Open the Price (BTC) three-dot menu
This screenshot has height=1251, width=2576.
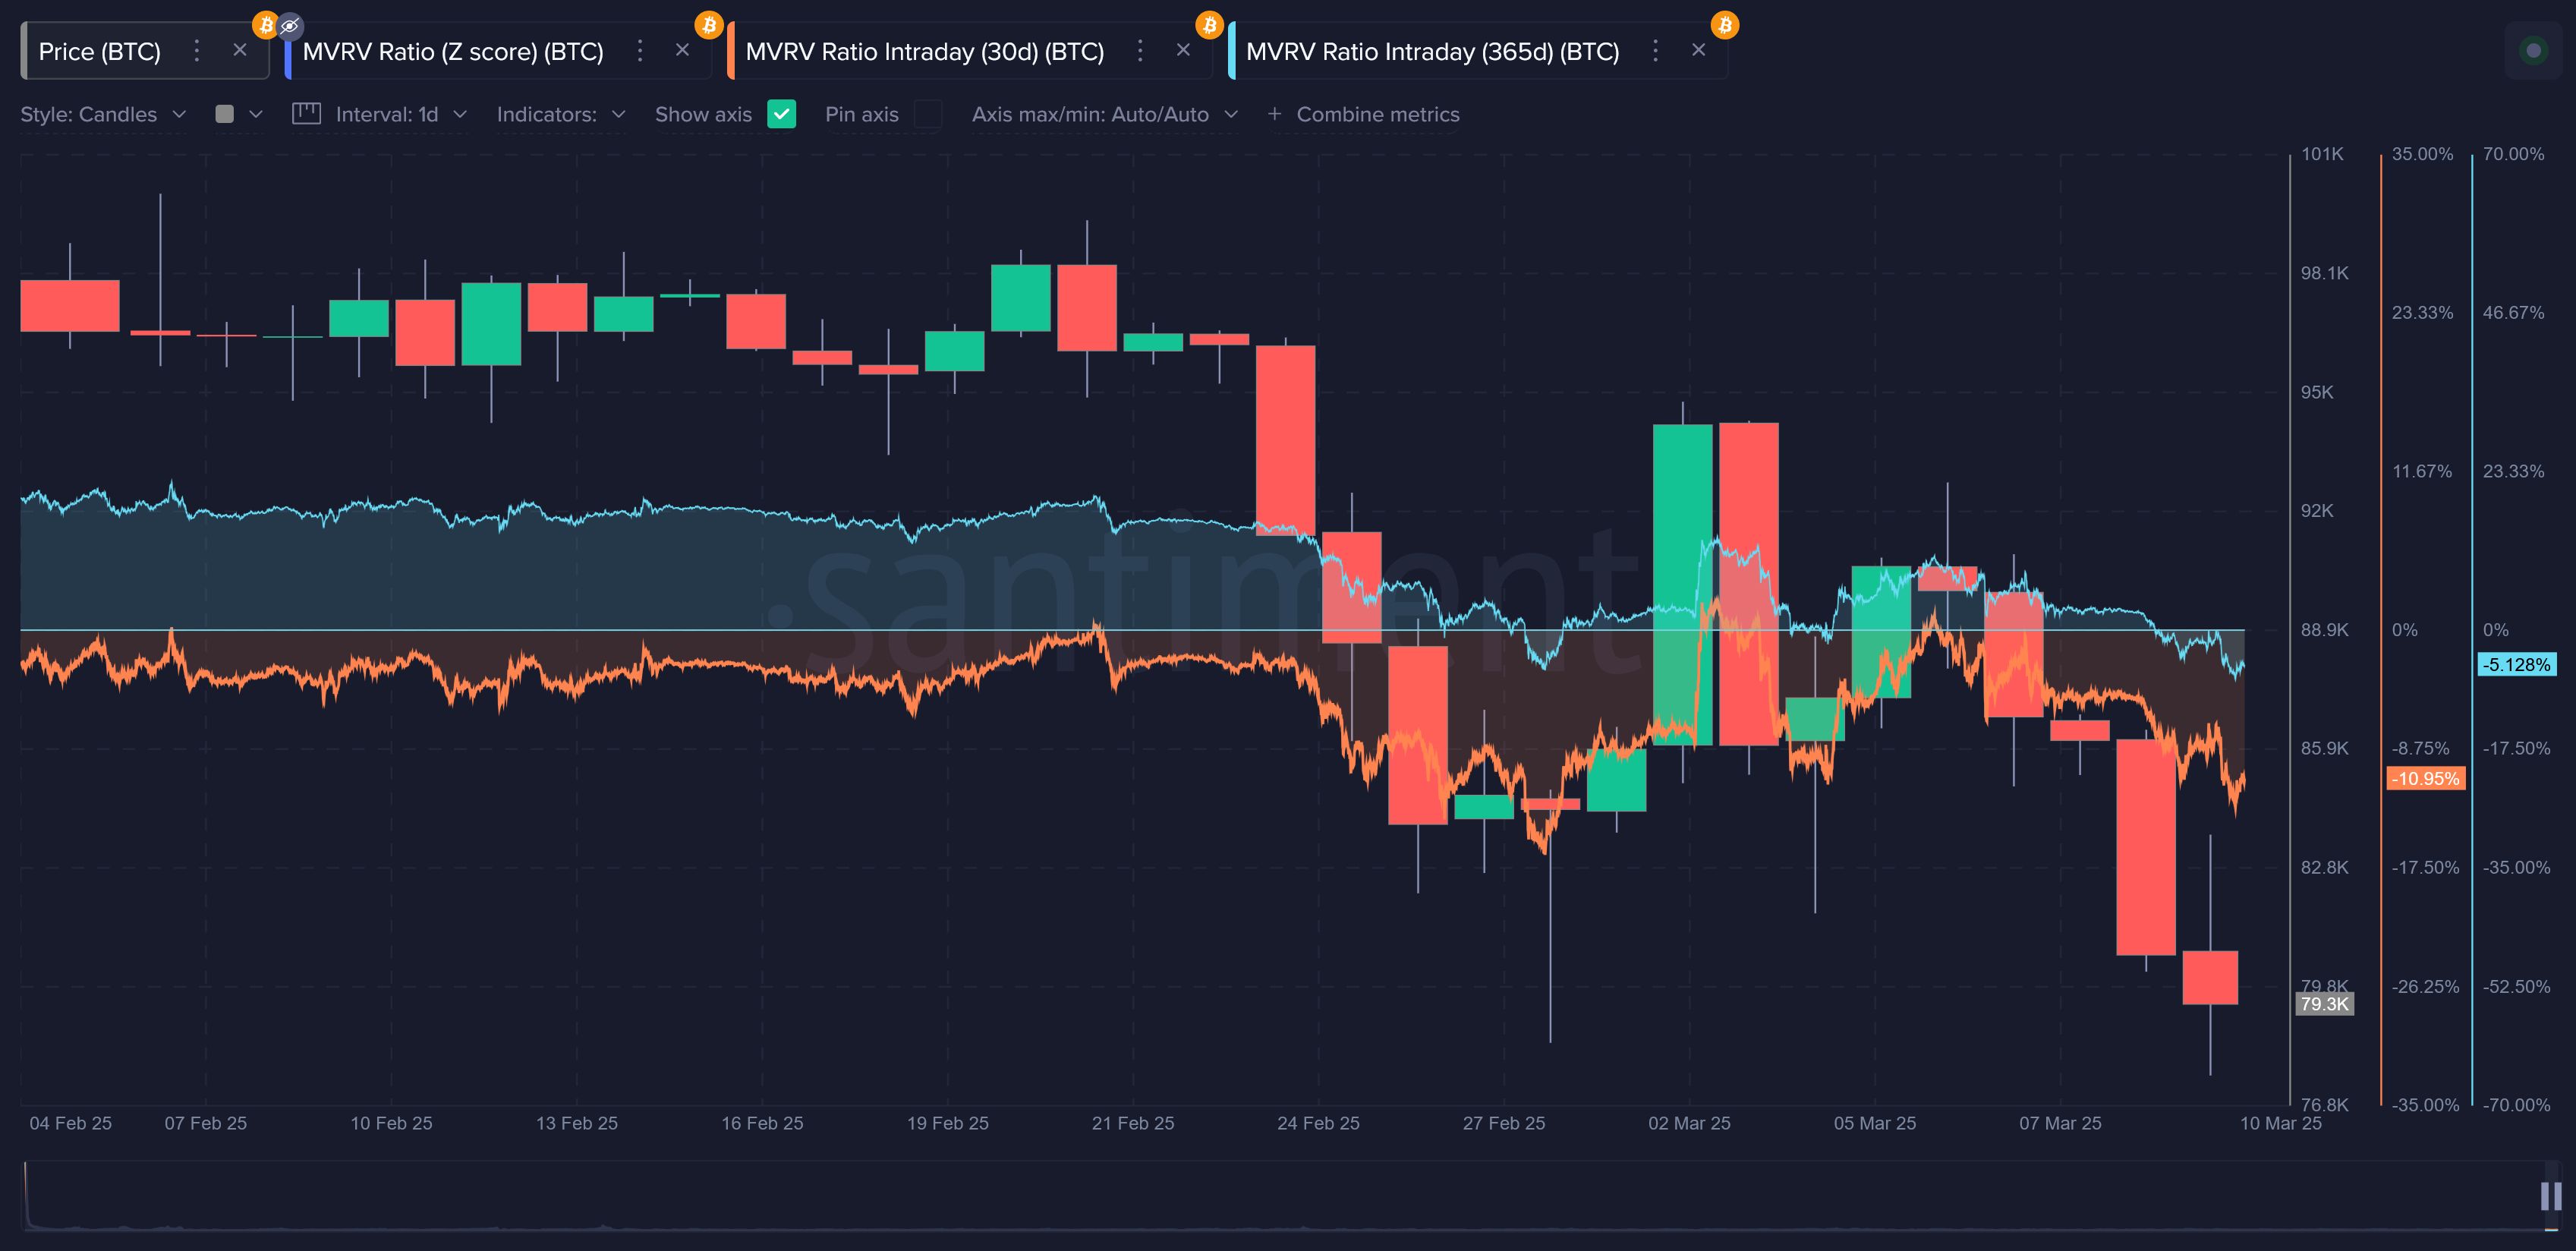(197, 51)
